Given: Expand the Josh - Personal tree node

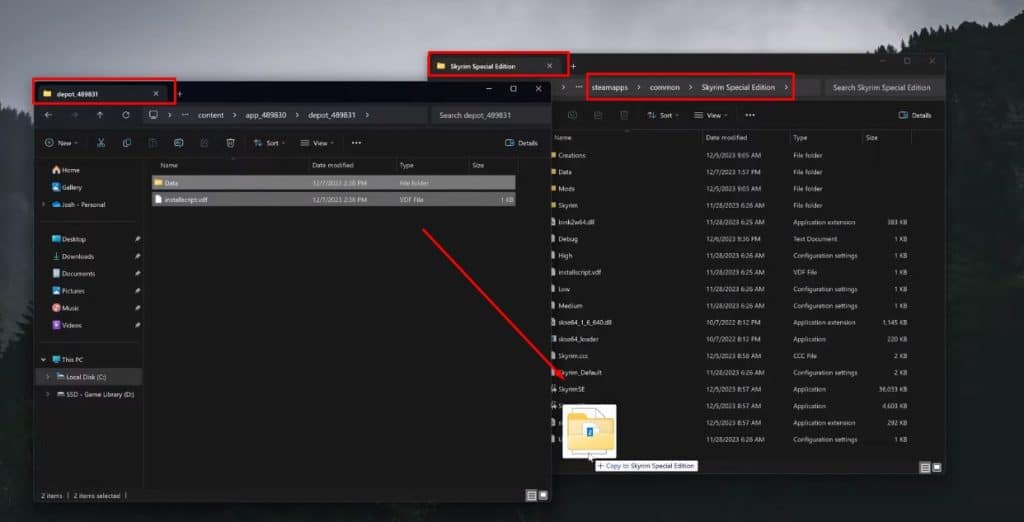Looking at the screenshot, I should coord(44,204).
